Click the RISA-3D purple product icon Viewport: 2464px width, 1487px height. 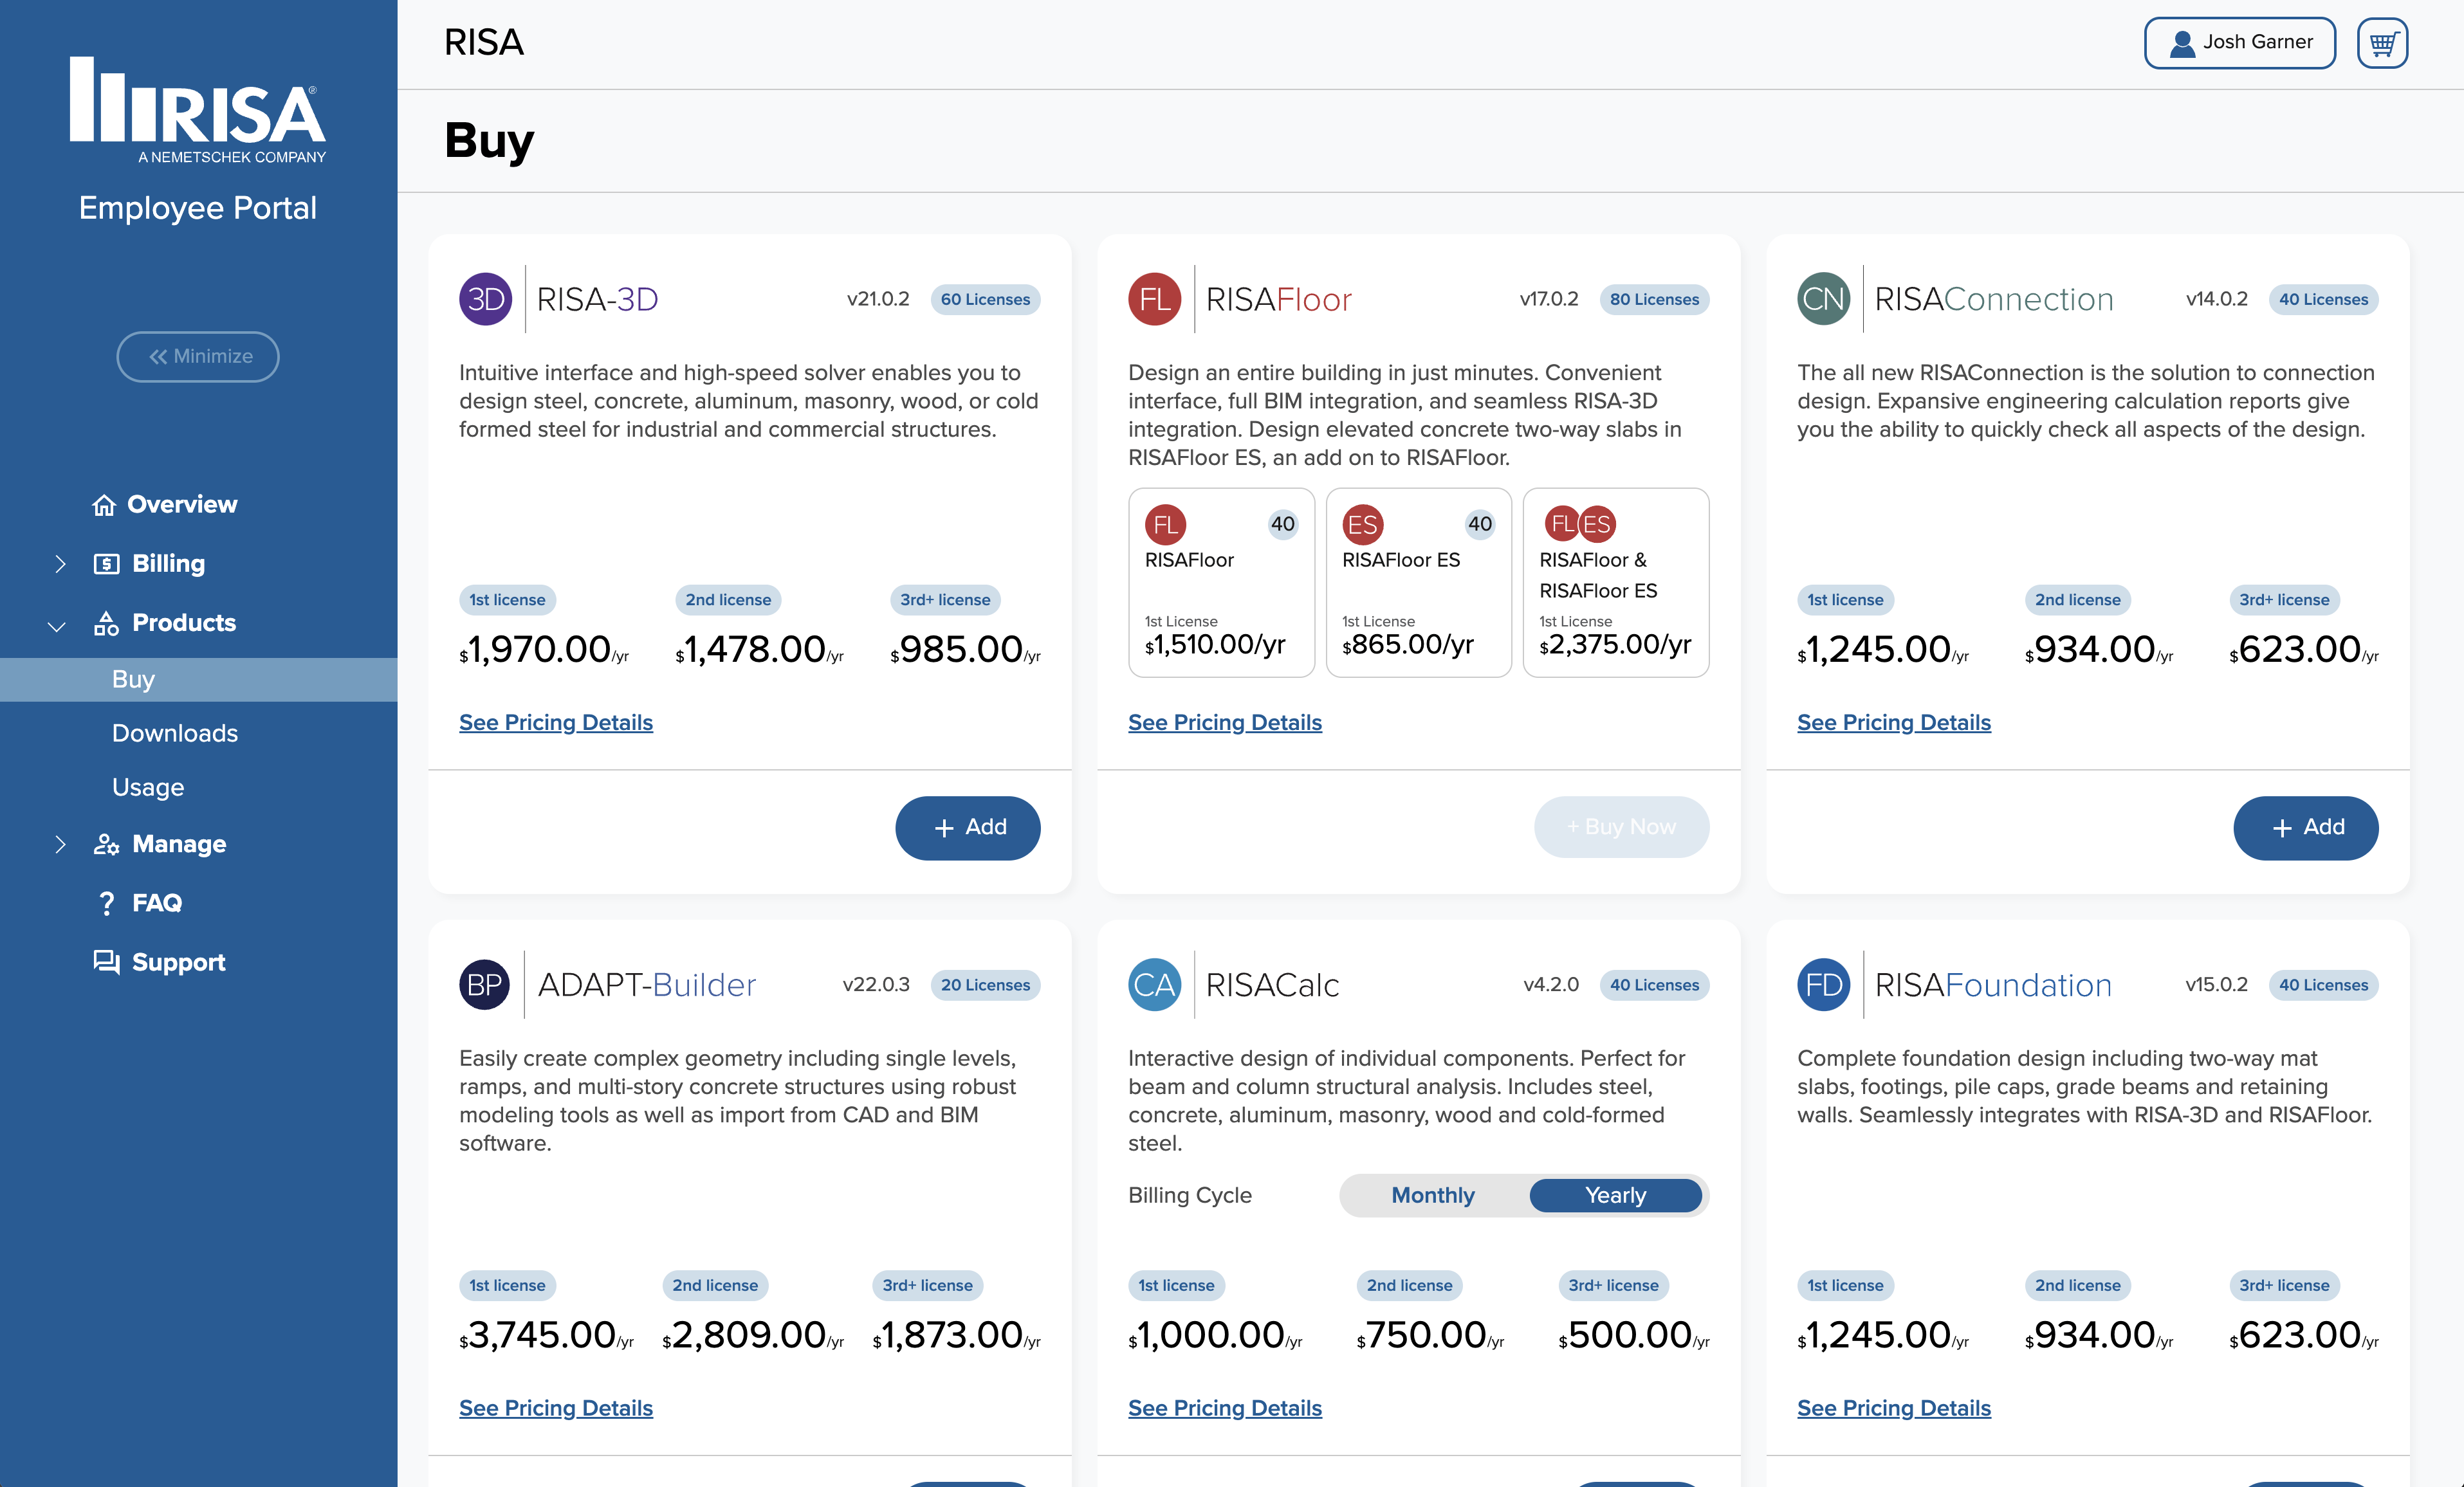485,299
